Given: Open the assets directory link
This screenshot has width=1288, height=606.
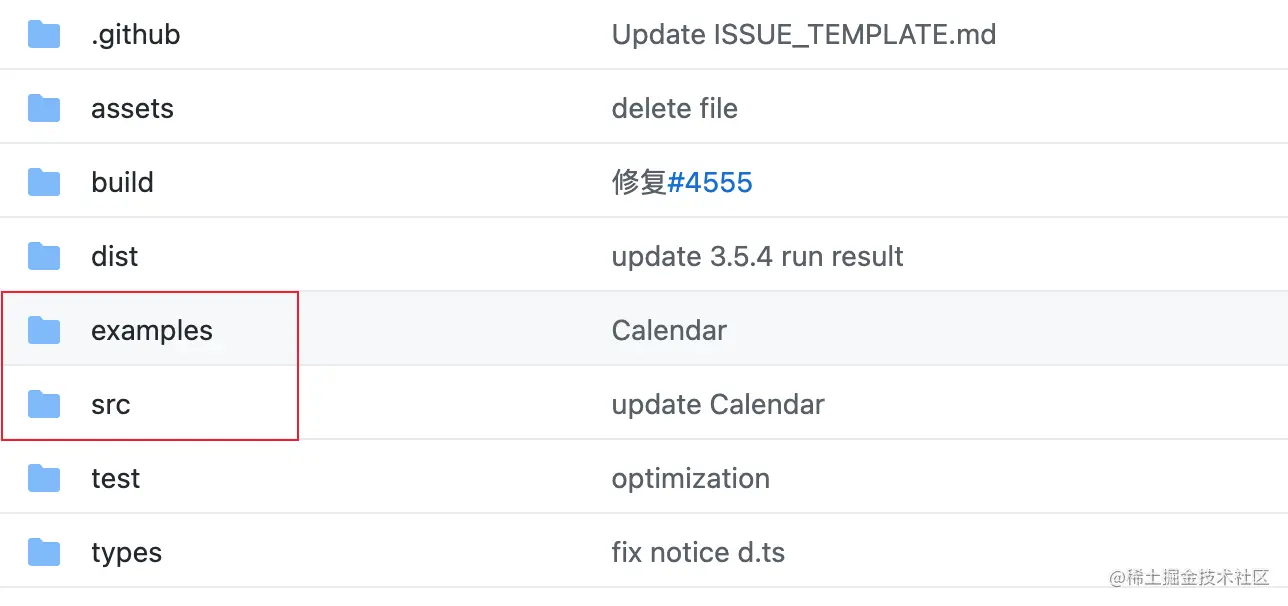Looking at the screenshot, I should pyautogui.click(x=132, y=108).
